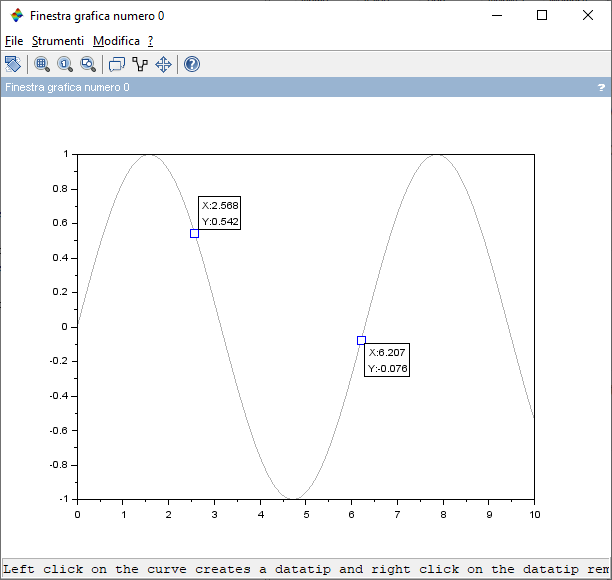Open the figure properties editor icon

[116, 64]
